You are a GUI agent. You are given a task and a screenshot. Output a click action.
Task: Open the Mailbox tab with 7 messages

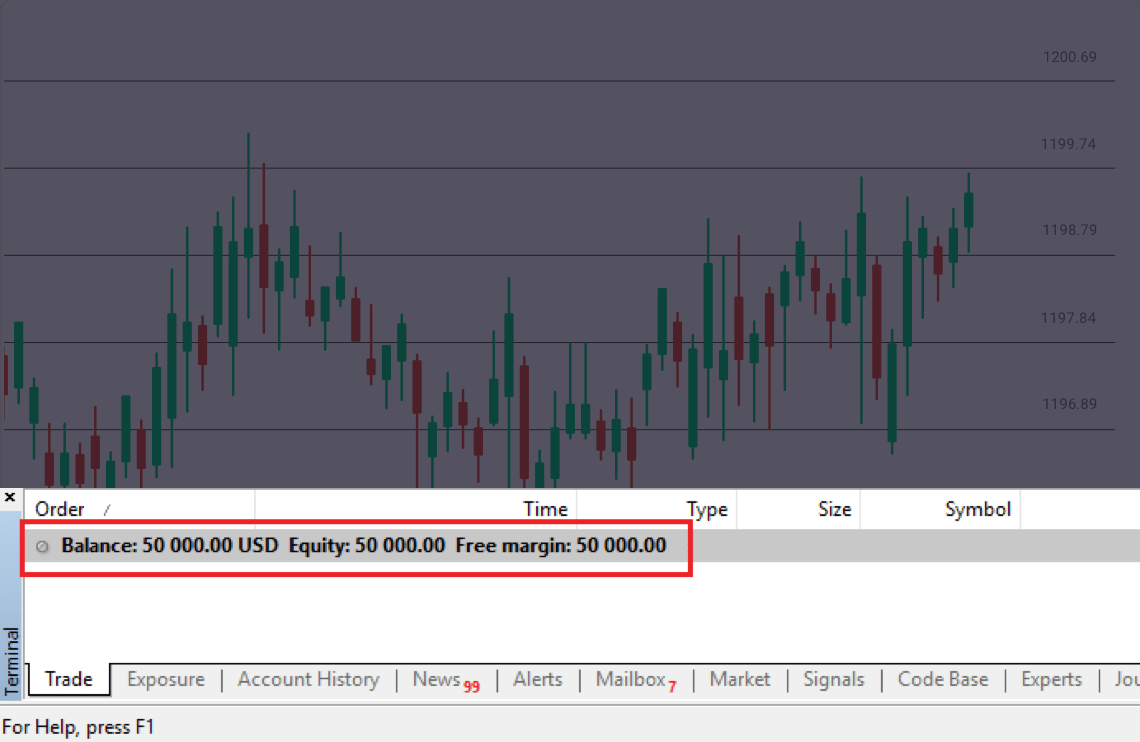[x=630, y=679]
